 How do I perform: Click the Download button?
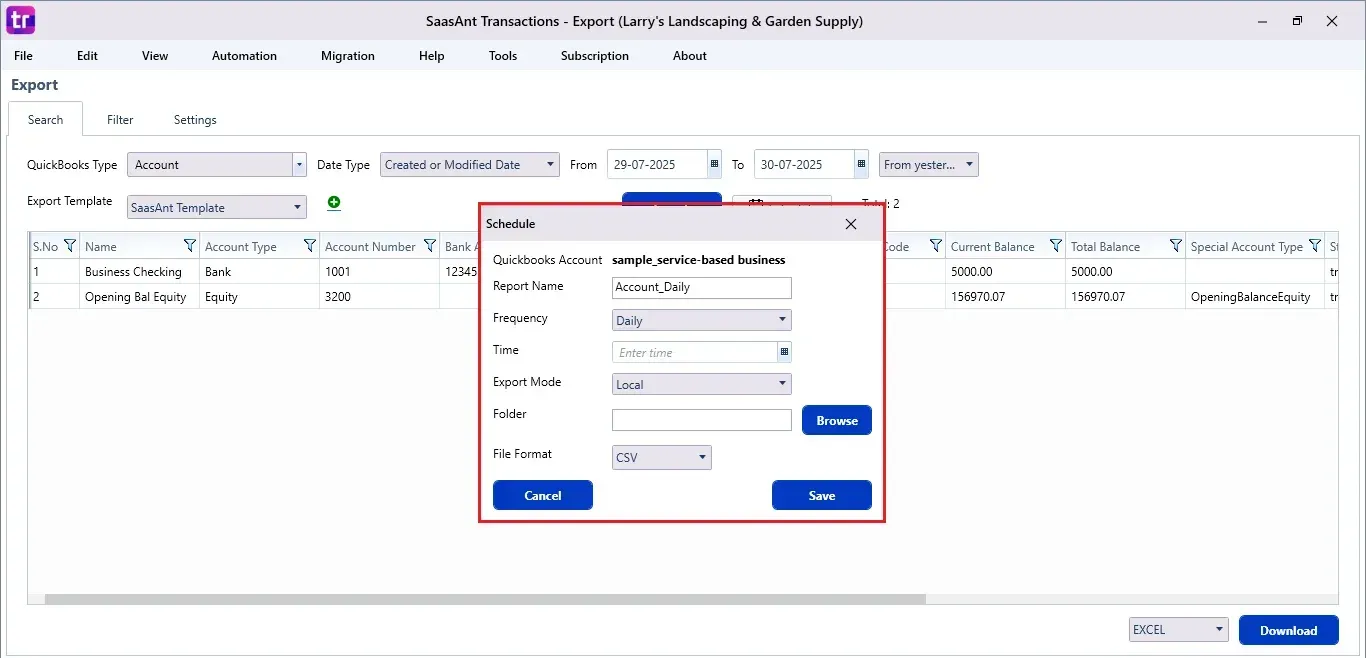tap(1289, 630)
